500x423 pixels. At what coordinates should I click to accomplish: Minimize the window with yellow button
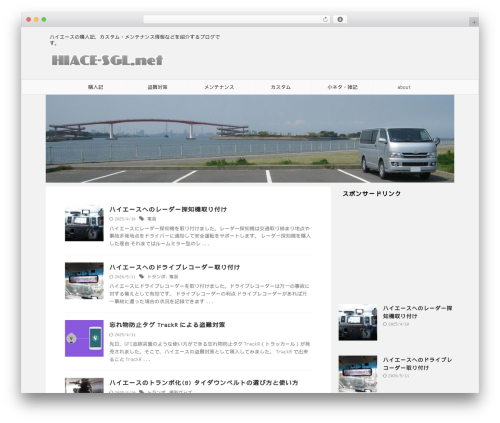point(36,20)
